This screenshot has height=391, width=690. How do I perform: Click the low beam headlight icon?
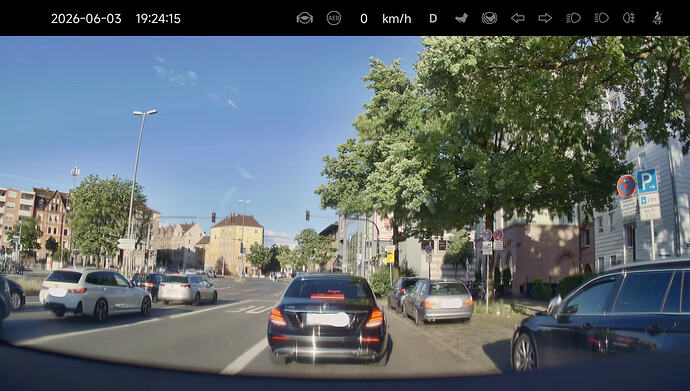[x=573, y=18]
